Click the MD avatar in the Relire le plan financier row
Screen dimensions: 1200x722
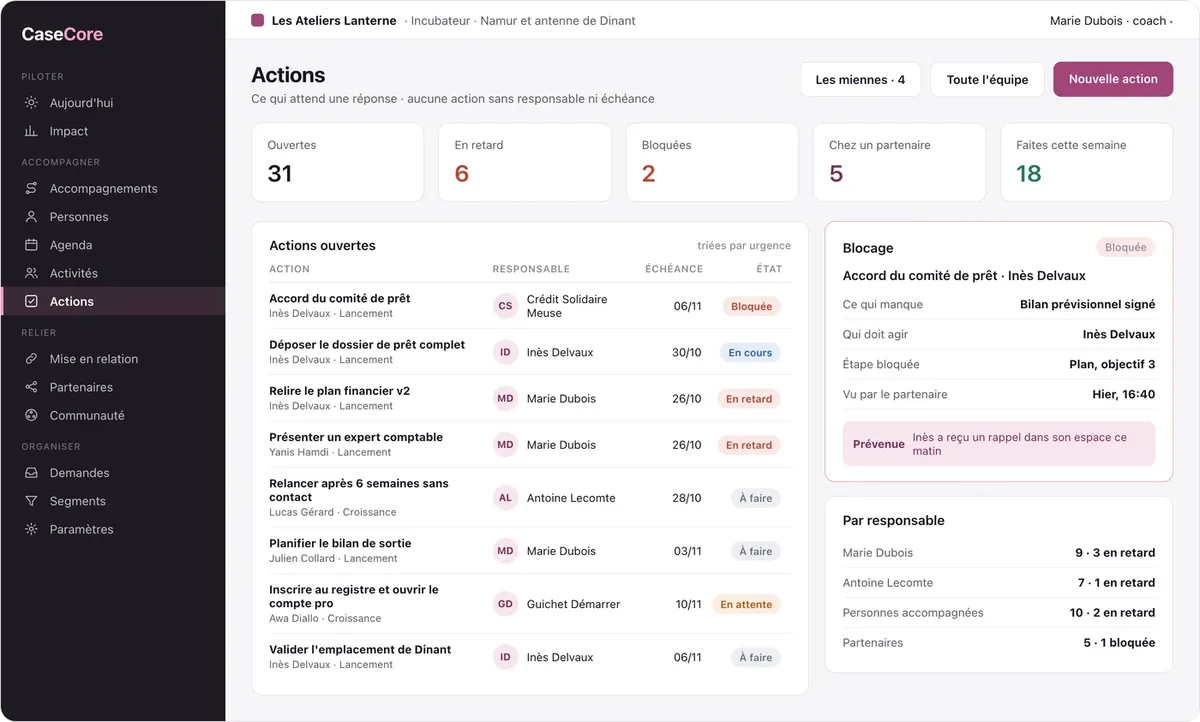(505, 398)
